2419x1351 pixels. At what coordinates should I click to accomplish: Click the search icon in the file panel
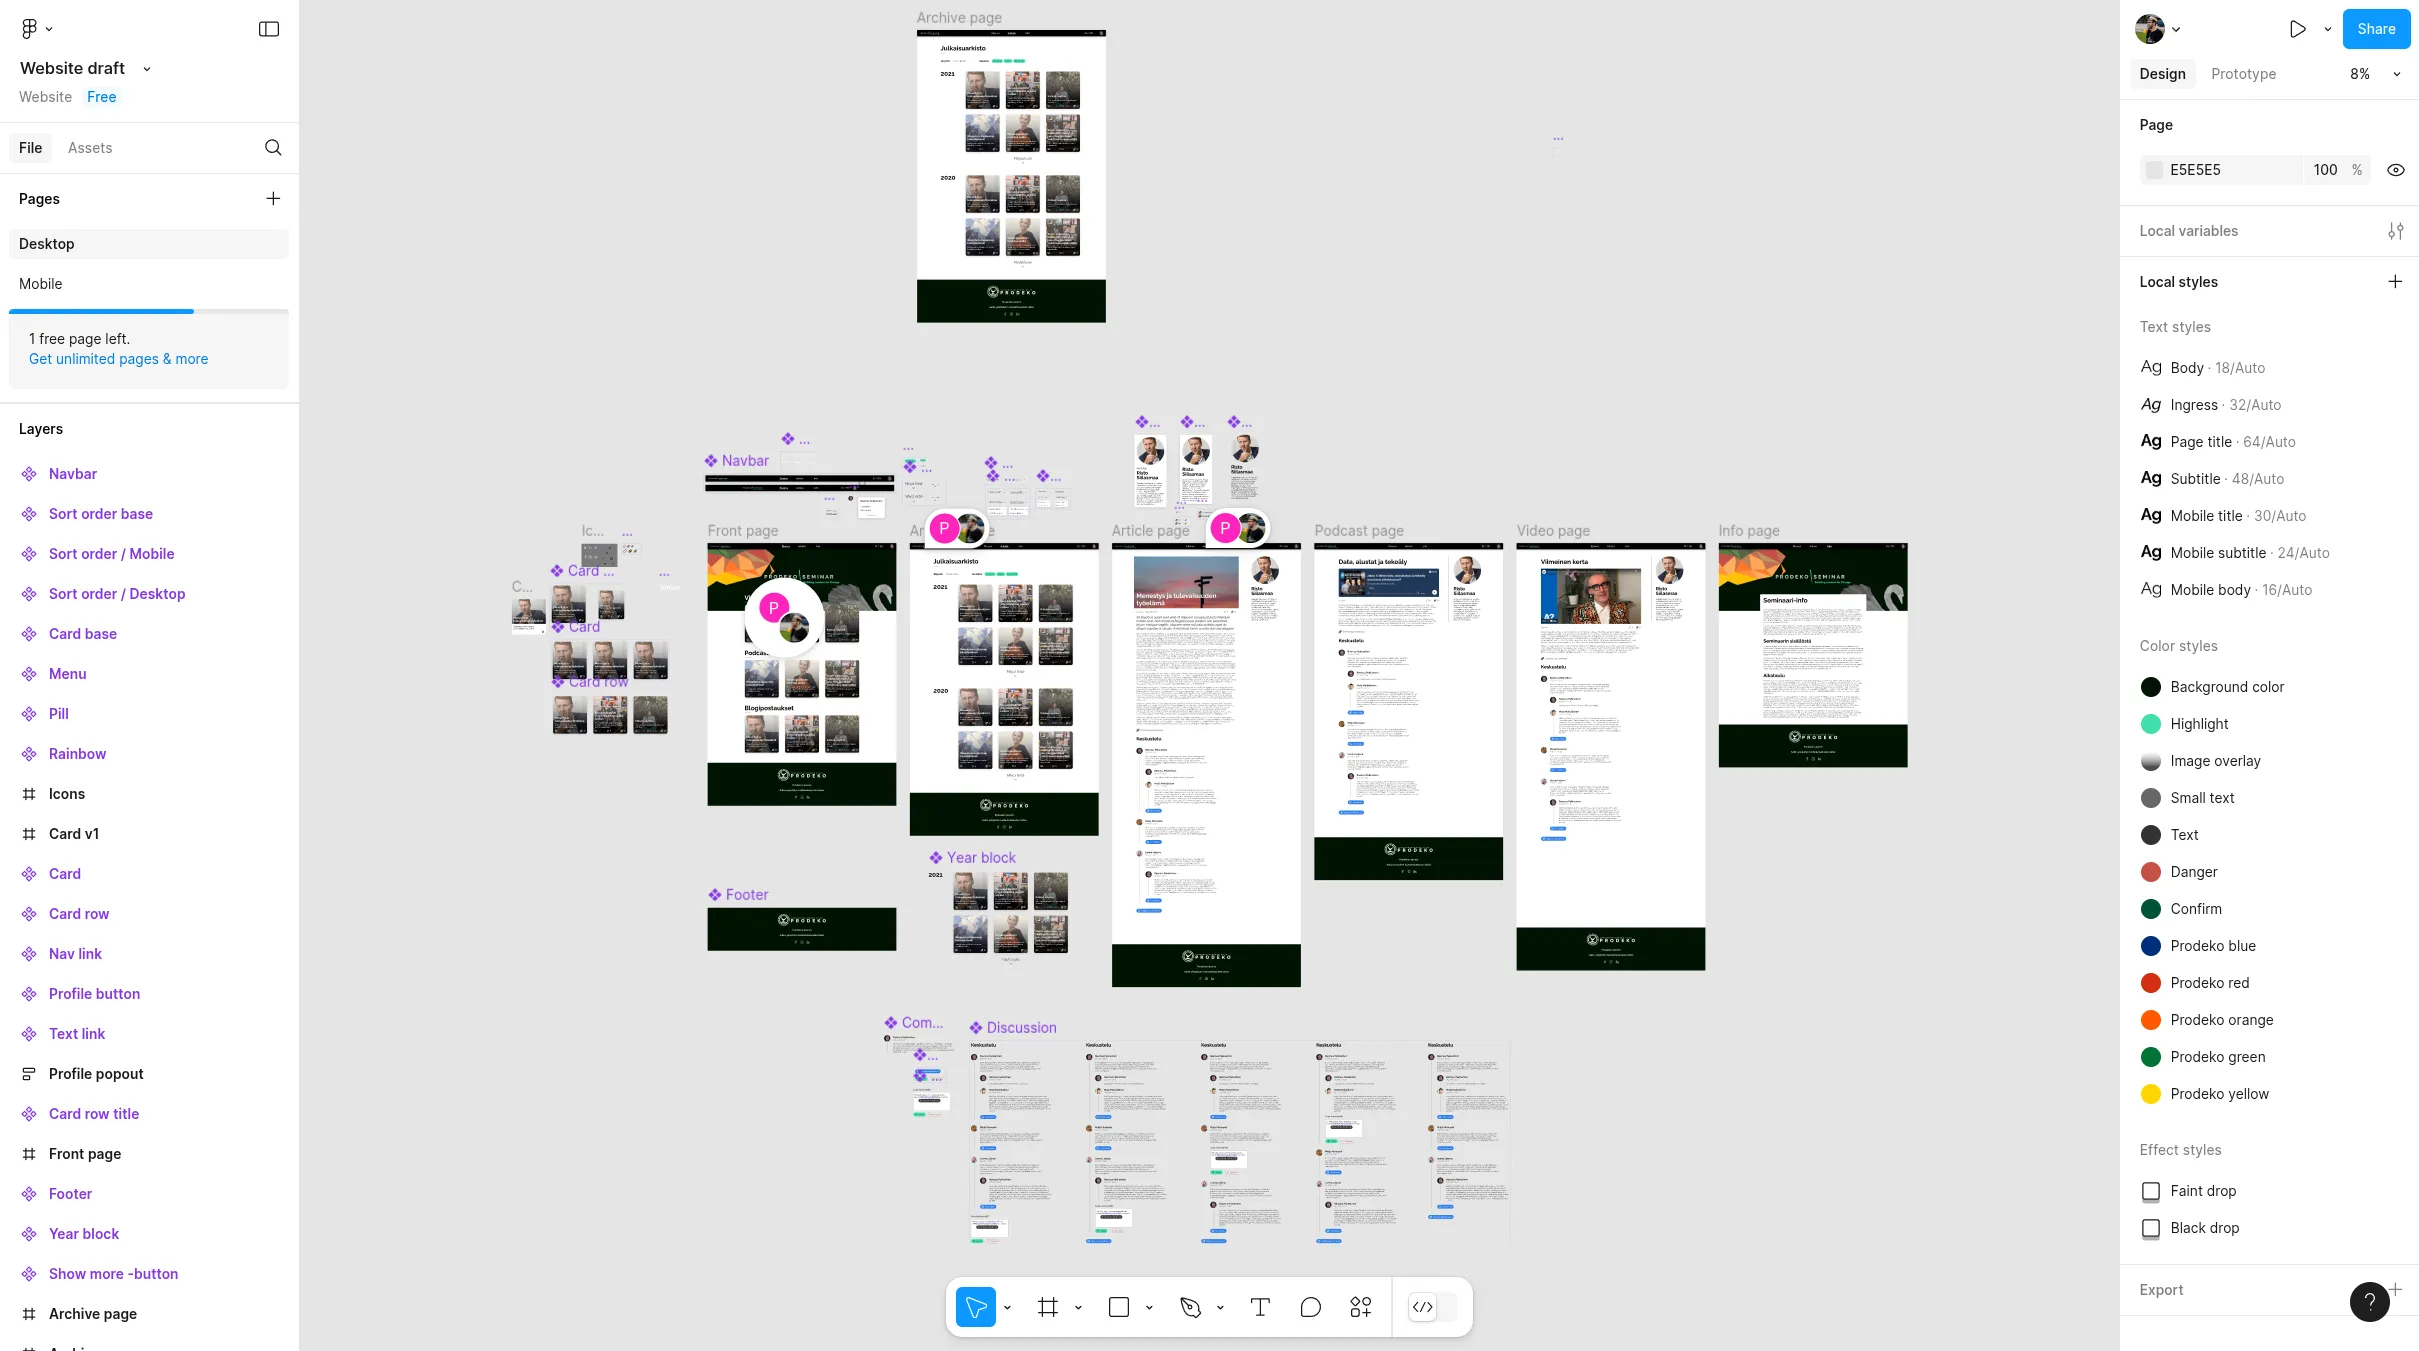[273, 148]
